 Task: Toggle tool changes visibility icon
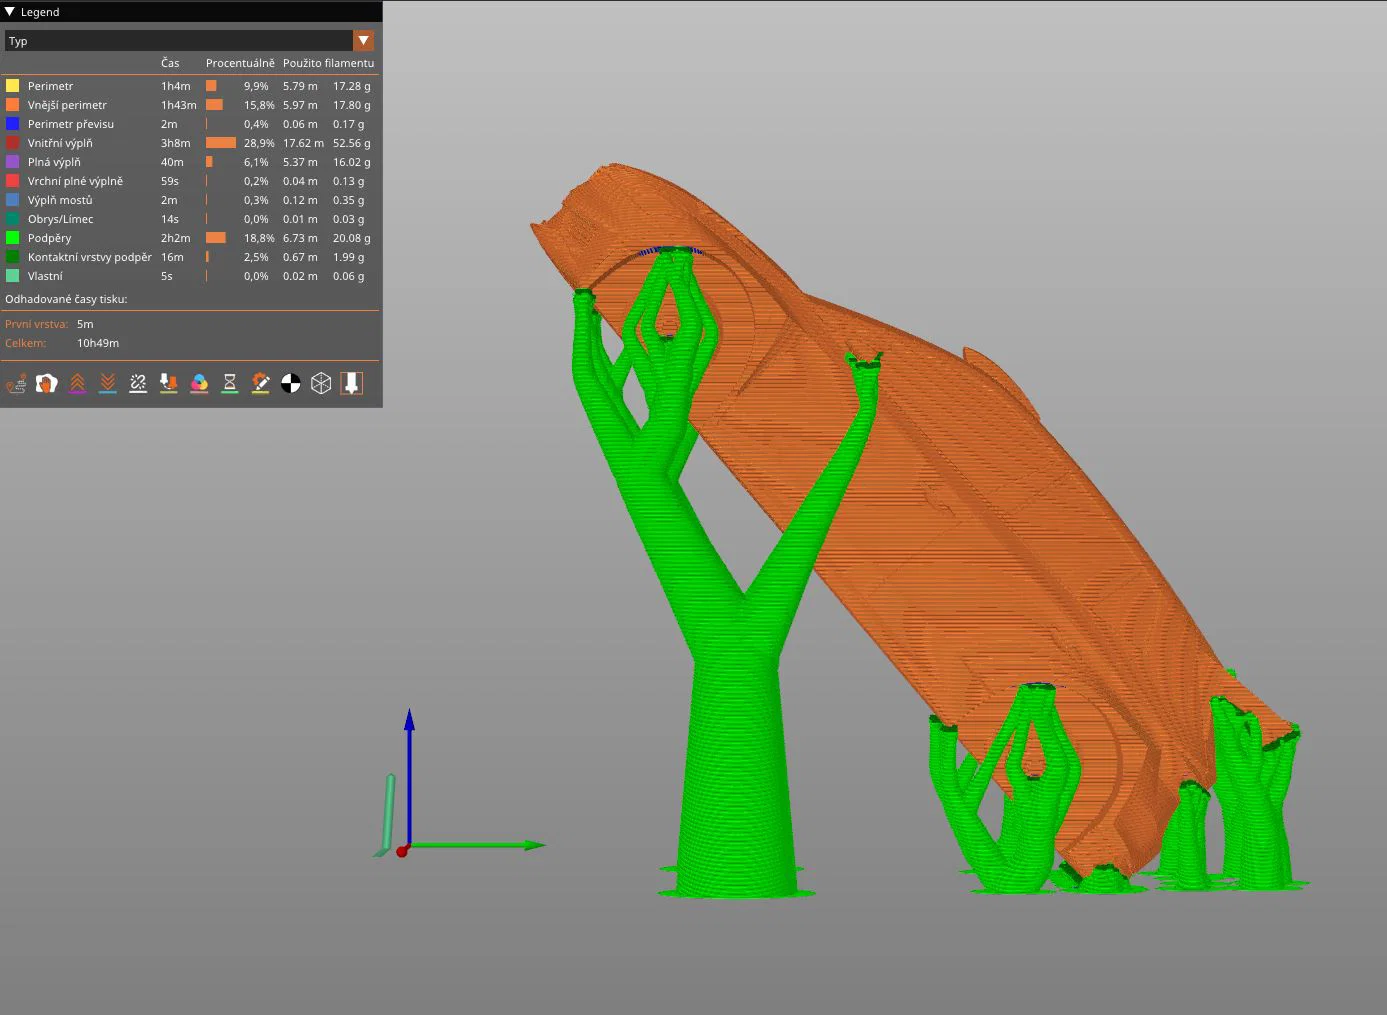tap(169, 383)
